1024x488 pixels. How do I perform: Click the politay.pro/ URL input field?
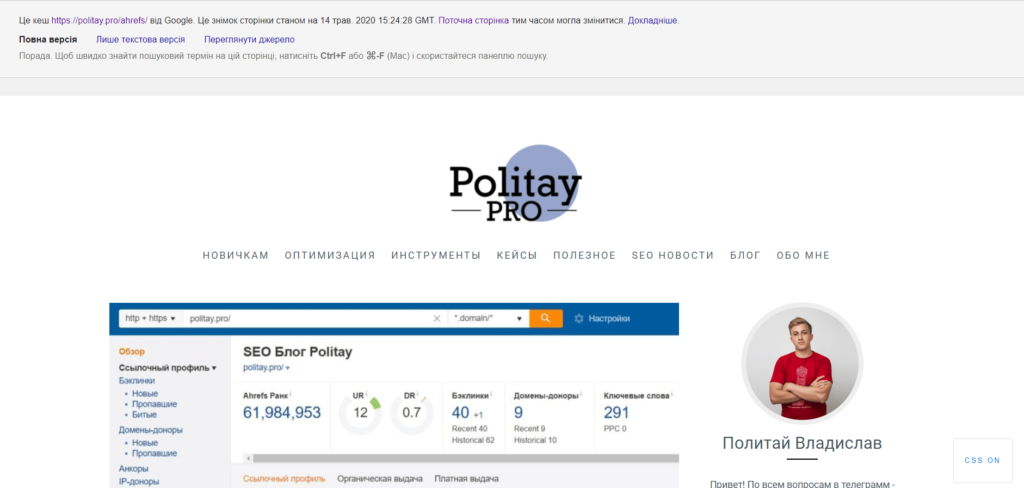[308, 318]
